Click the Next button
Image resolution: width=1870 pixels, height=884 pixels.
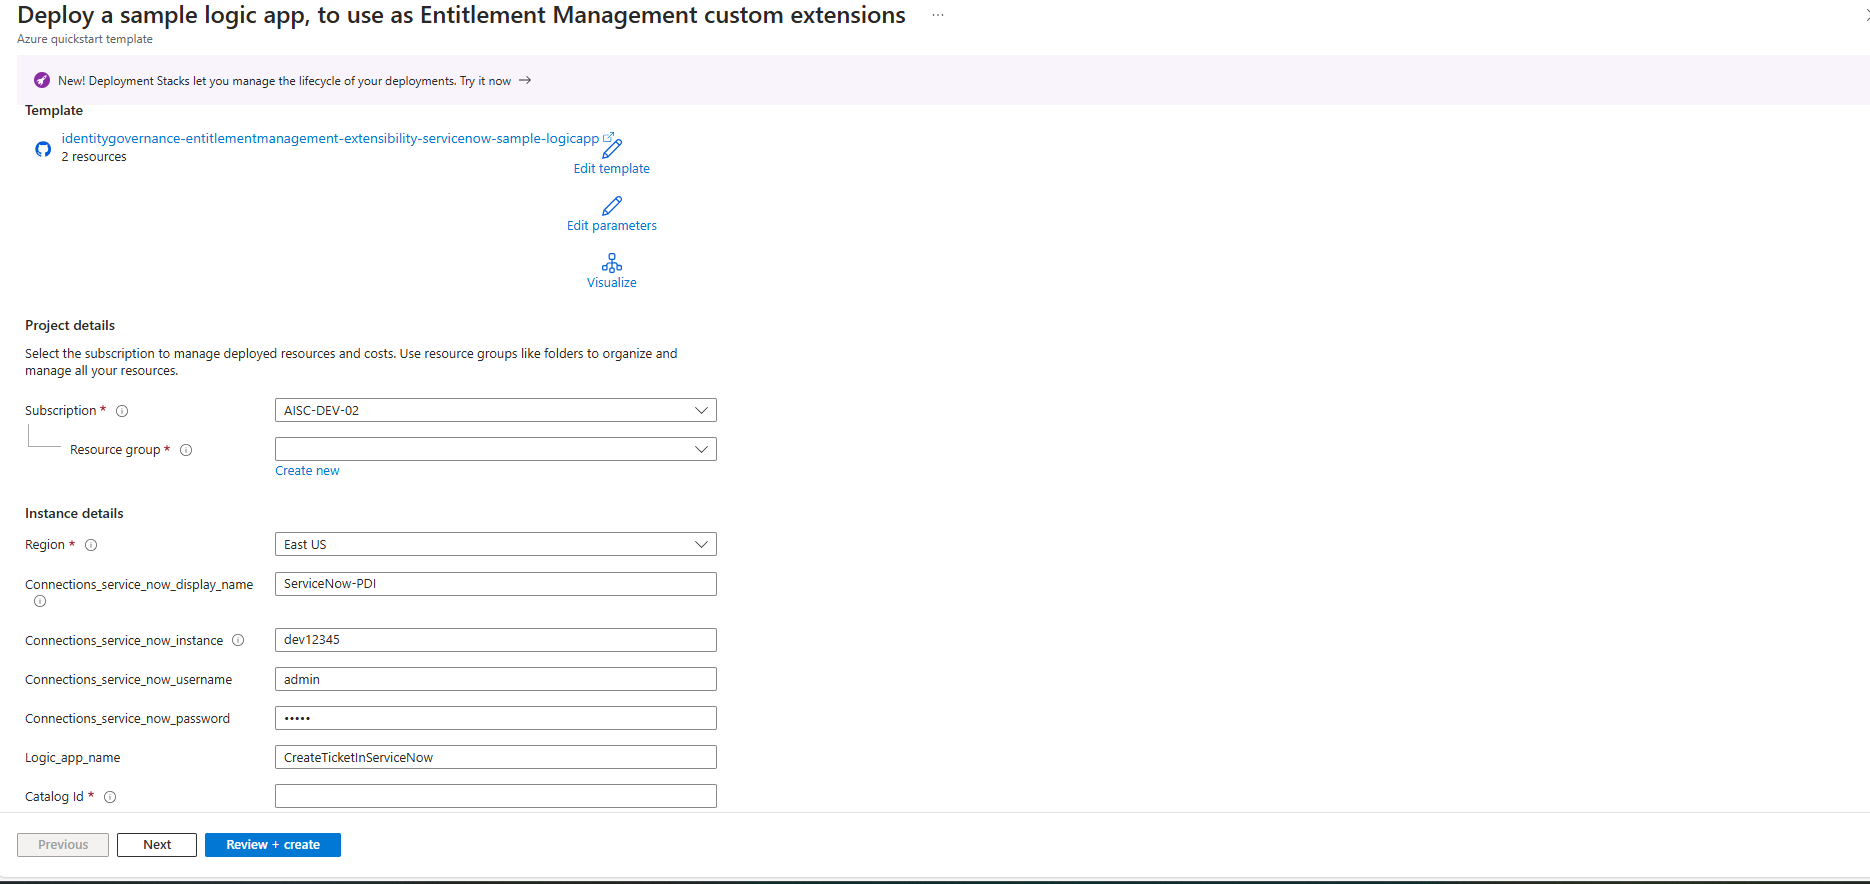[157, 845]
